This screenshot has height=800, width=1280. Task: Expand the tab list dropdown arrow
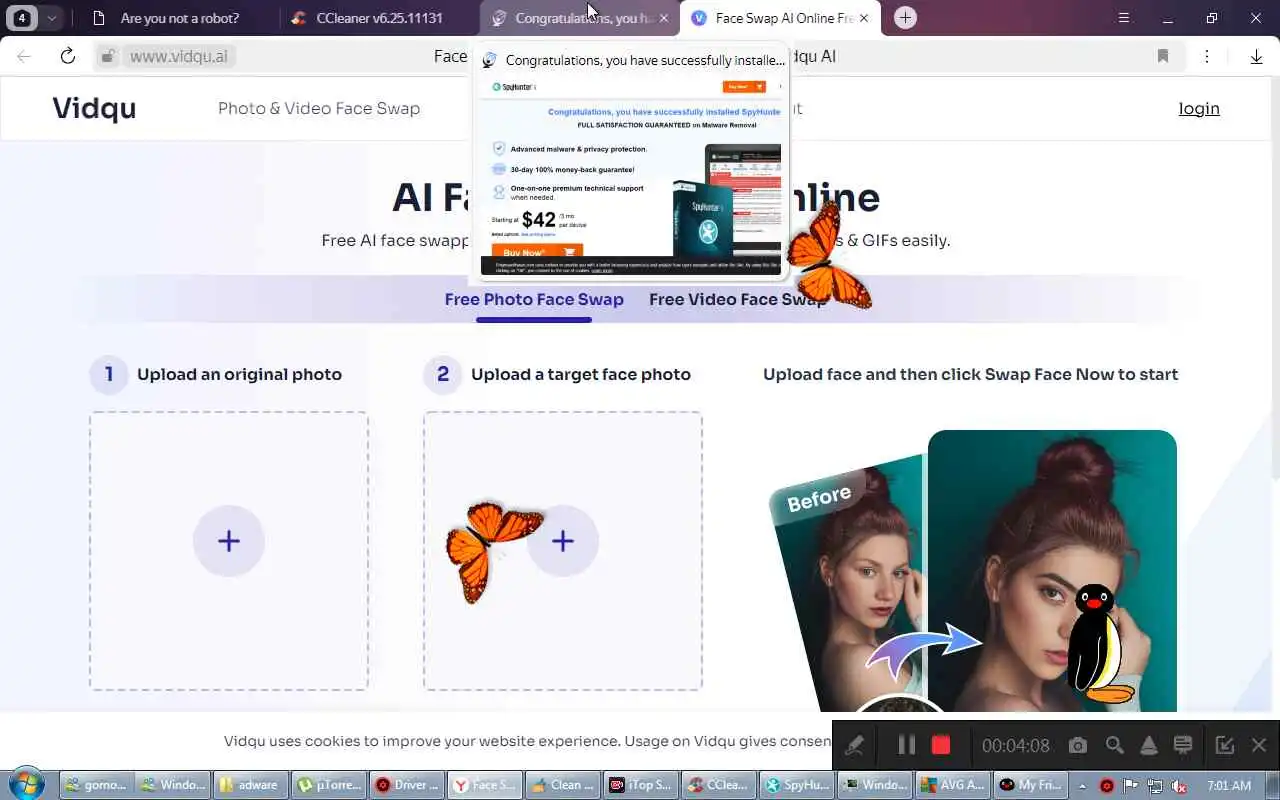[x=52, y=18]
